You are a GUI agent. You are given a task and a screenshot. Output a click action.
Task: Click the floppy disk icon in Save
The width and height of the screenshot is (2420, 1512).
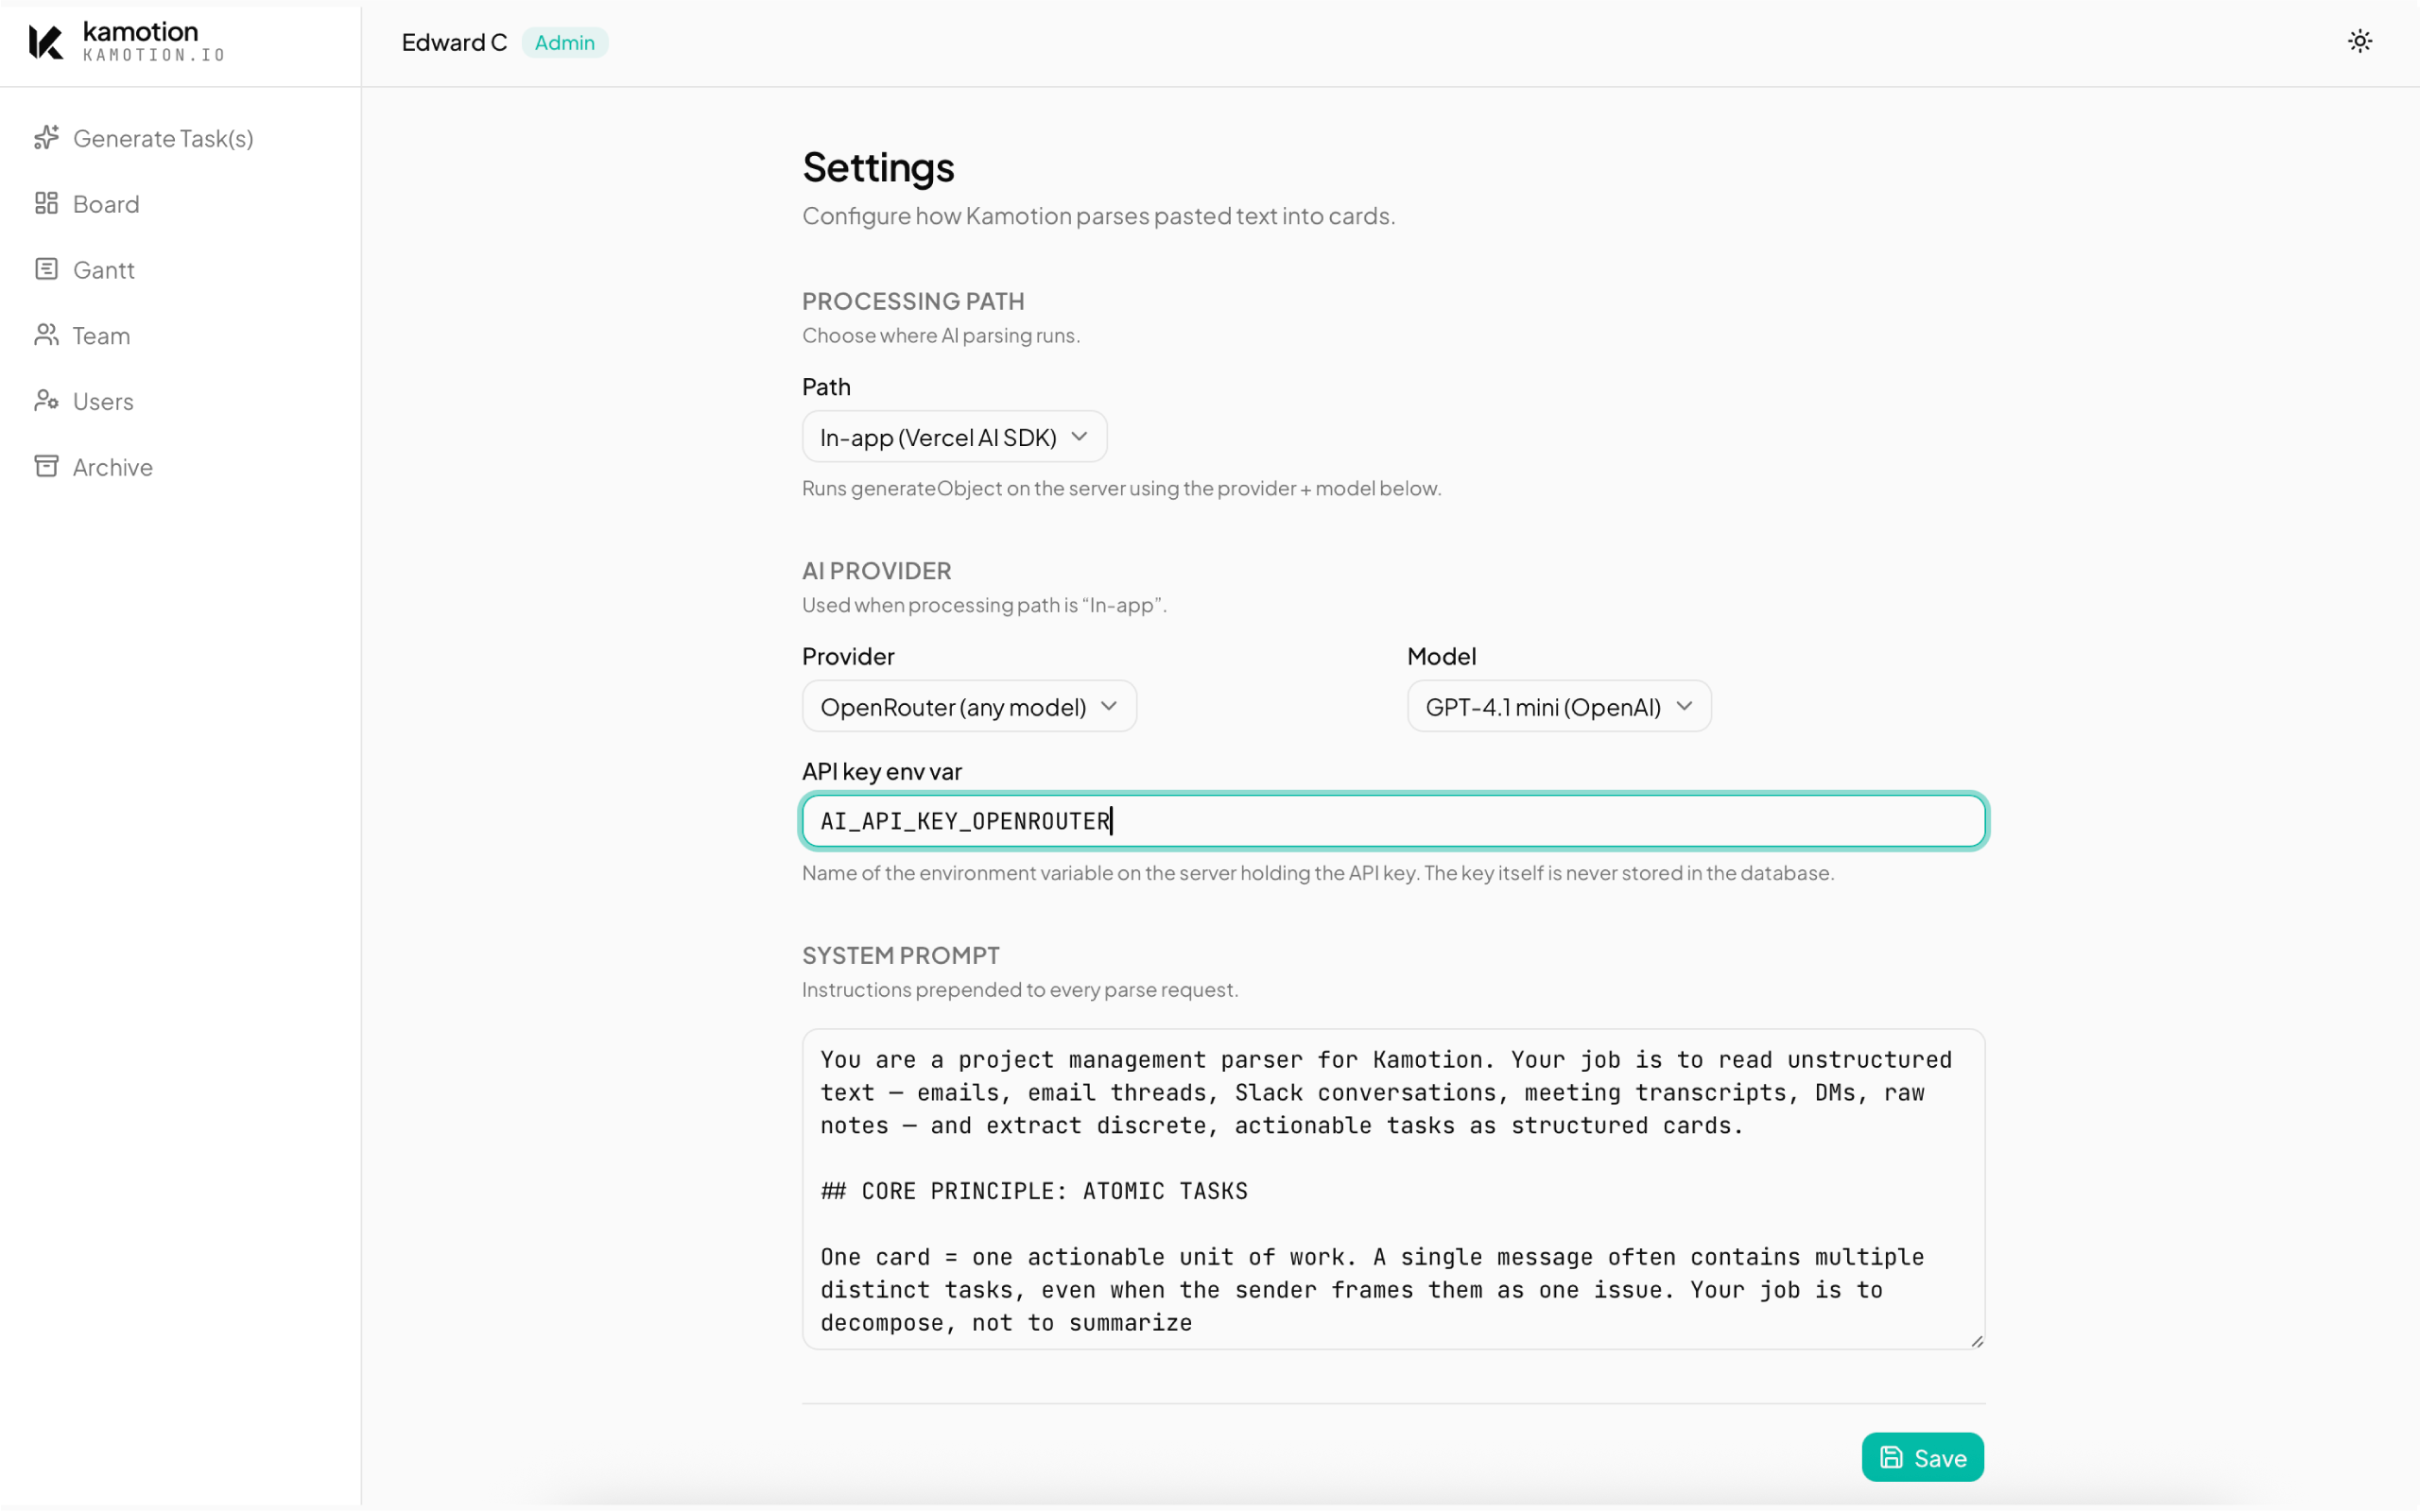(x=1890, y=1457)
